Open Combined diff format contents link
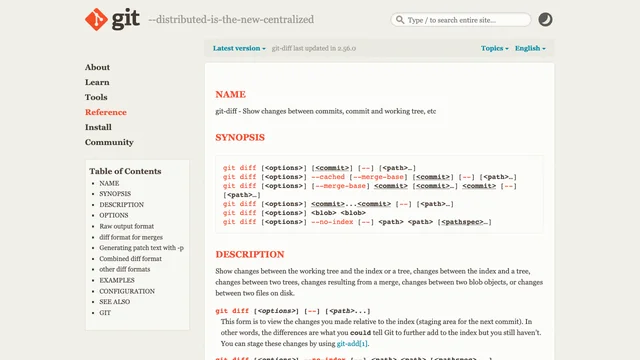640x360 pixels. click(131, 259)
